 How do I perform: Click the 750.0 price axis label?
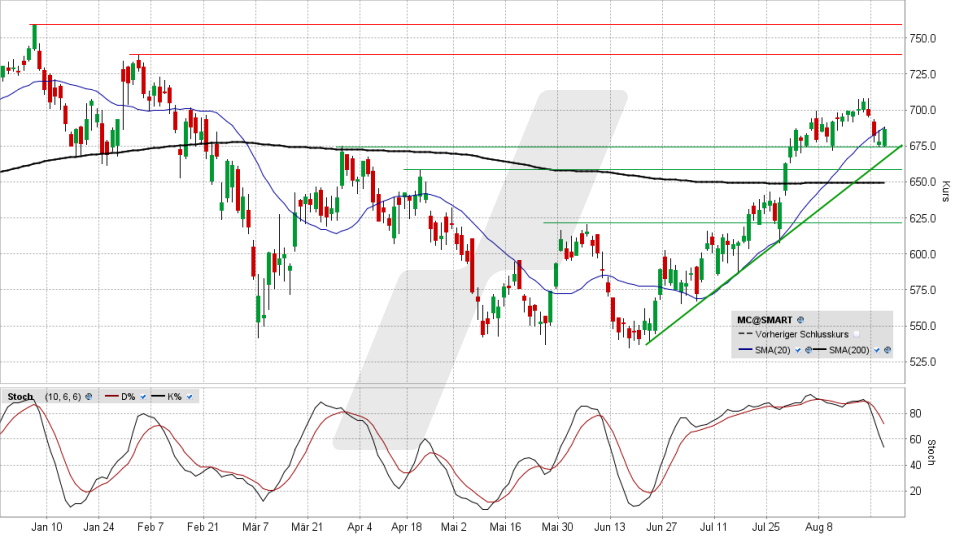[923, 38]
